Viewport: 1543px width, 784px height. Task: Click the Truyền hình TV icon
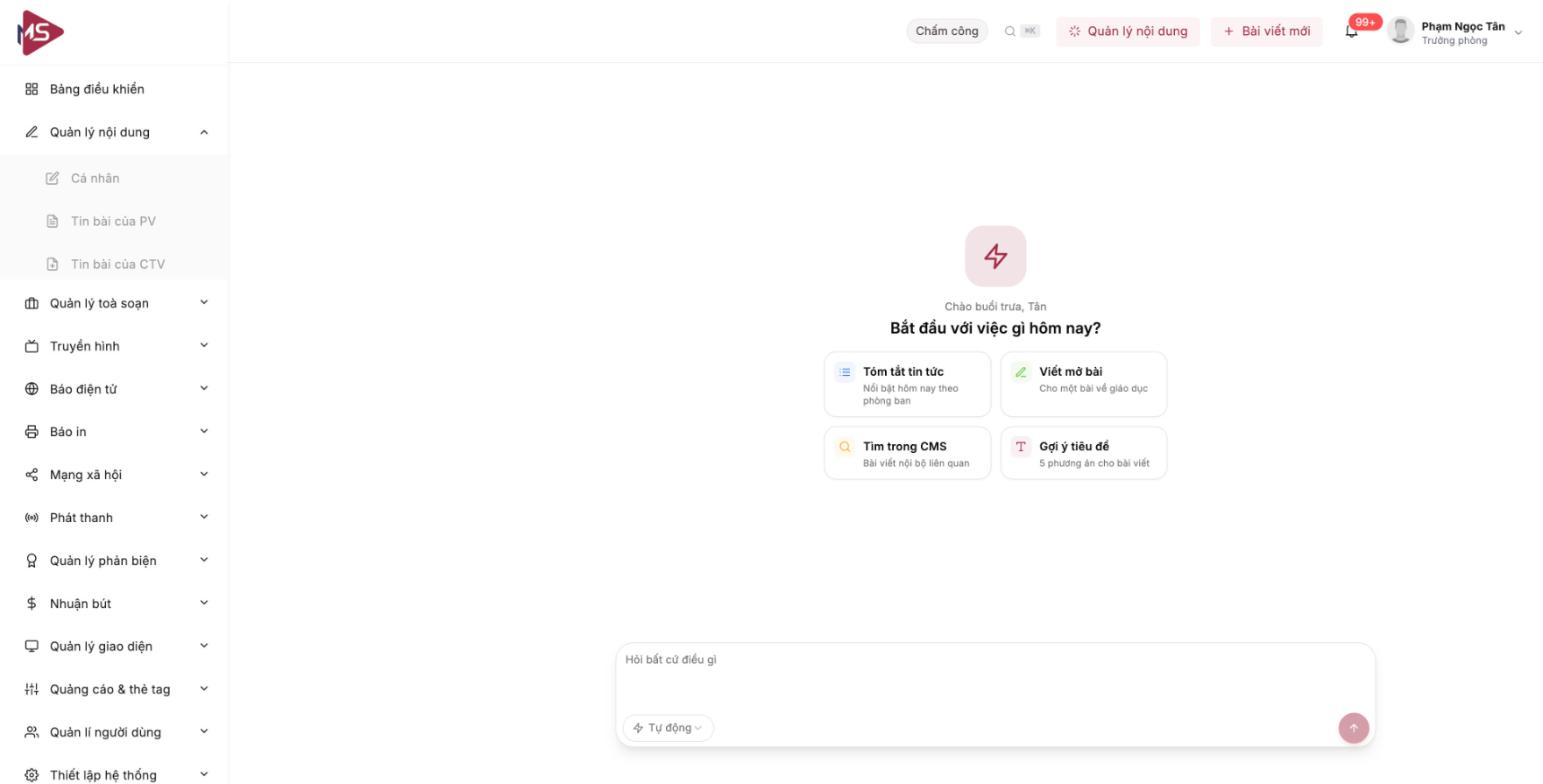coord(31,346)
